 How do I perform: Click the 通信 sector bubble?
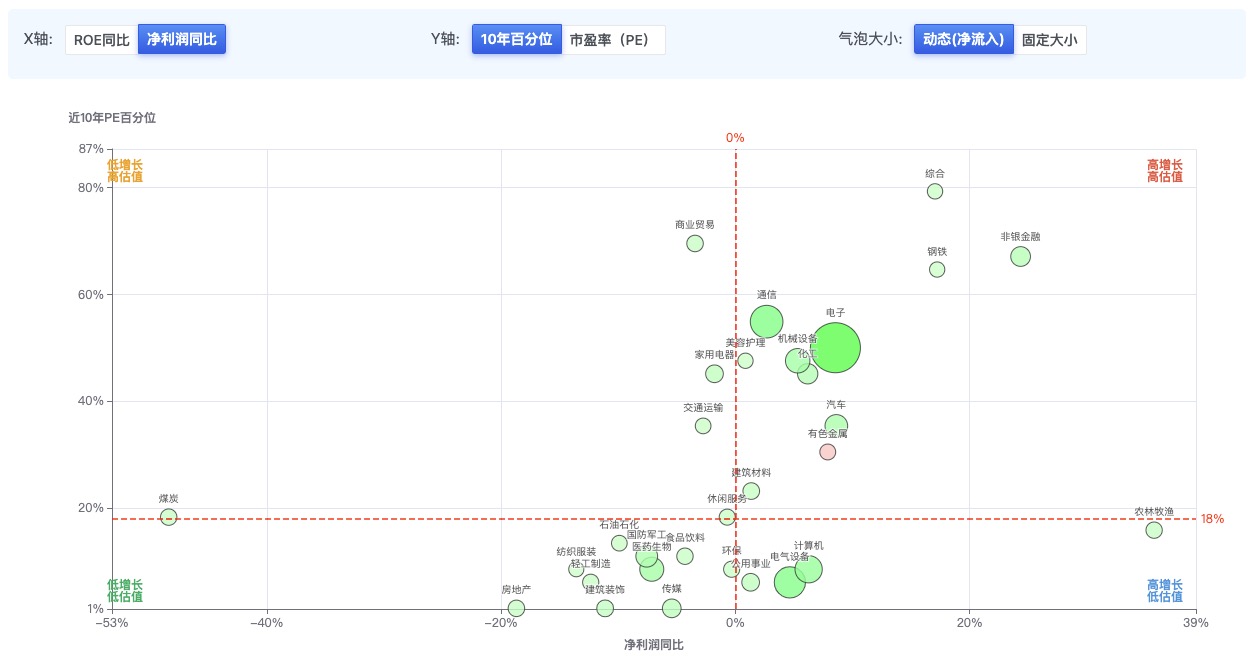(766, 321)
